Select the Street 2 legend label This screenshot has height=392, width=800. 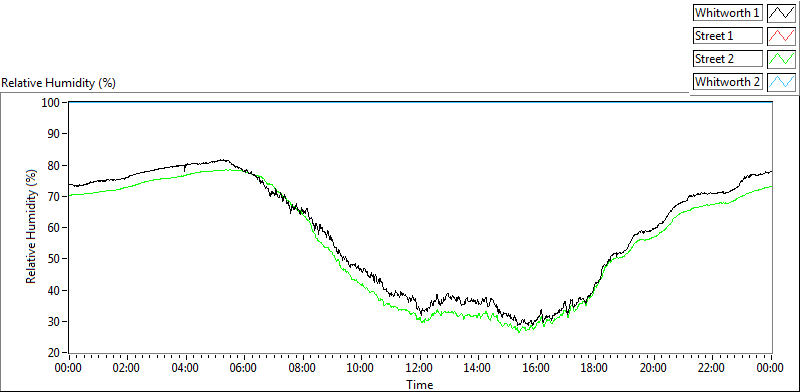click(728, 59)
